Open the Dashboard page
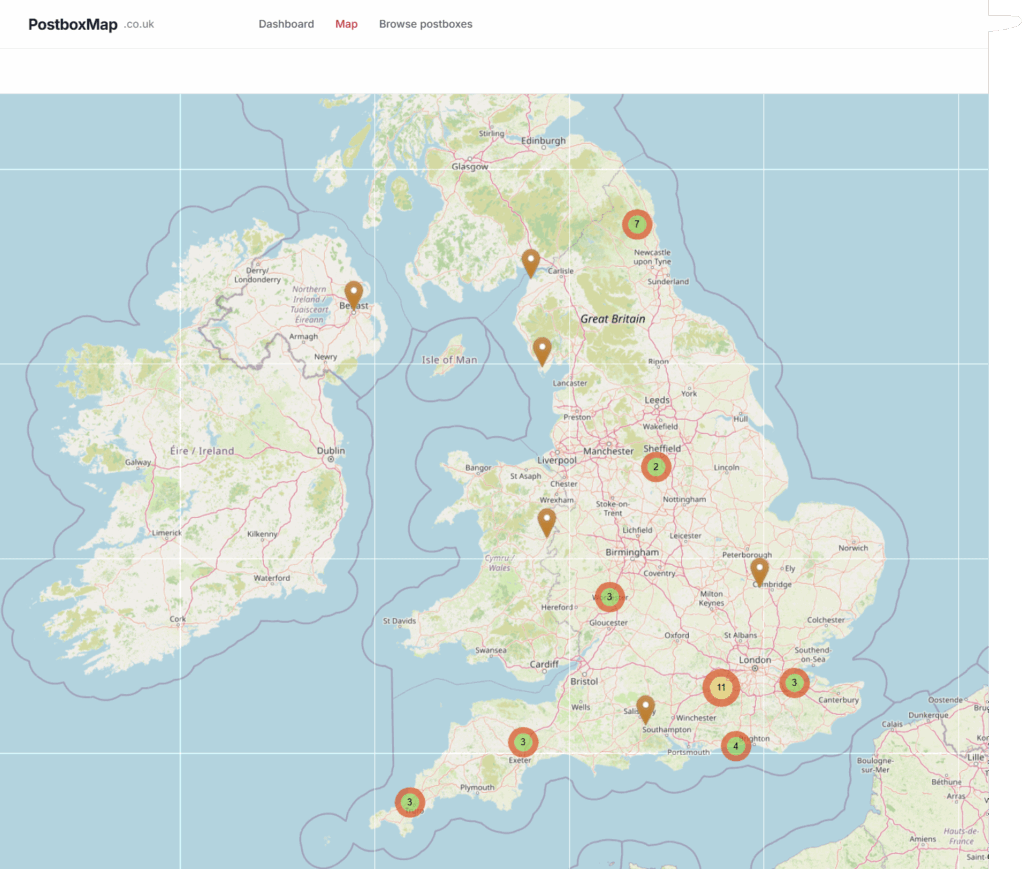The image size is (1024, 869). [x=286, y=24]
